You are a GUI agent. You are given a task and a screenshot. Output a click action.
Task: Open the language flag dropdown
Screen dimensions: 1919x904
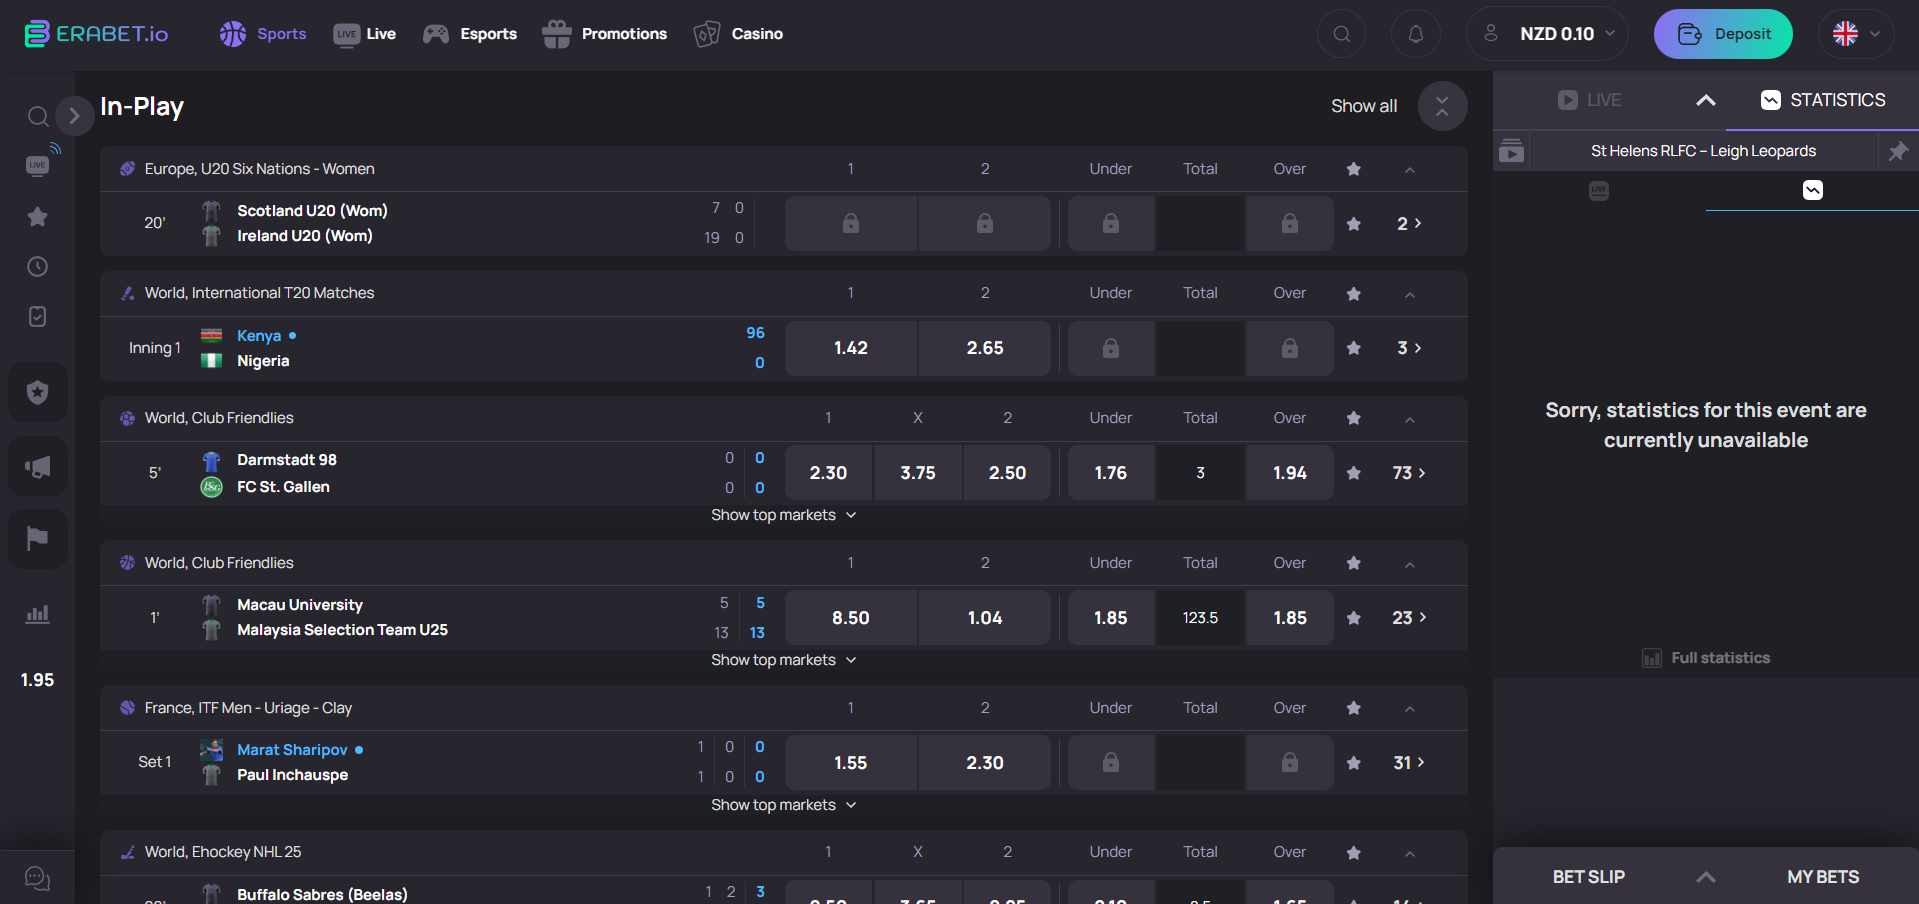pyautogui.click(x=1856, y=34)
